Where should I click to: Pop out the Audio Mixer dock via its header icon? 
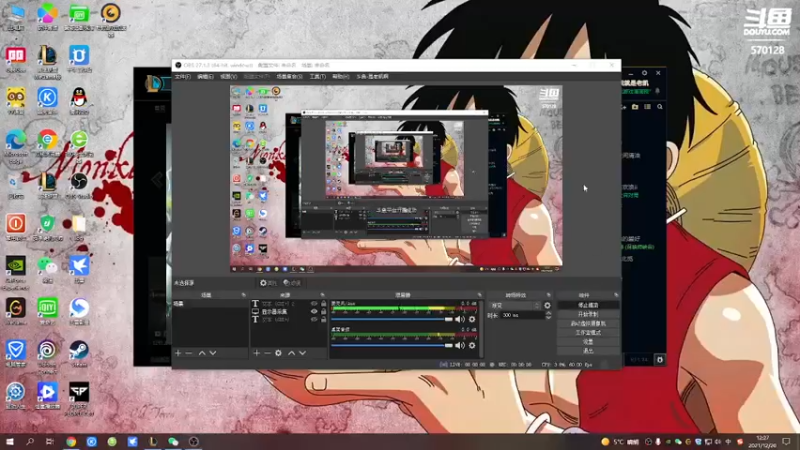[479, 295]
